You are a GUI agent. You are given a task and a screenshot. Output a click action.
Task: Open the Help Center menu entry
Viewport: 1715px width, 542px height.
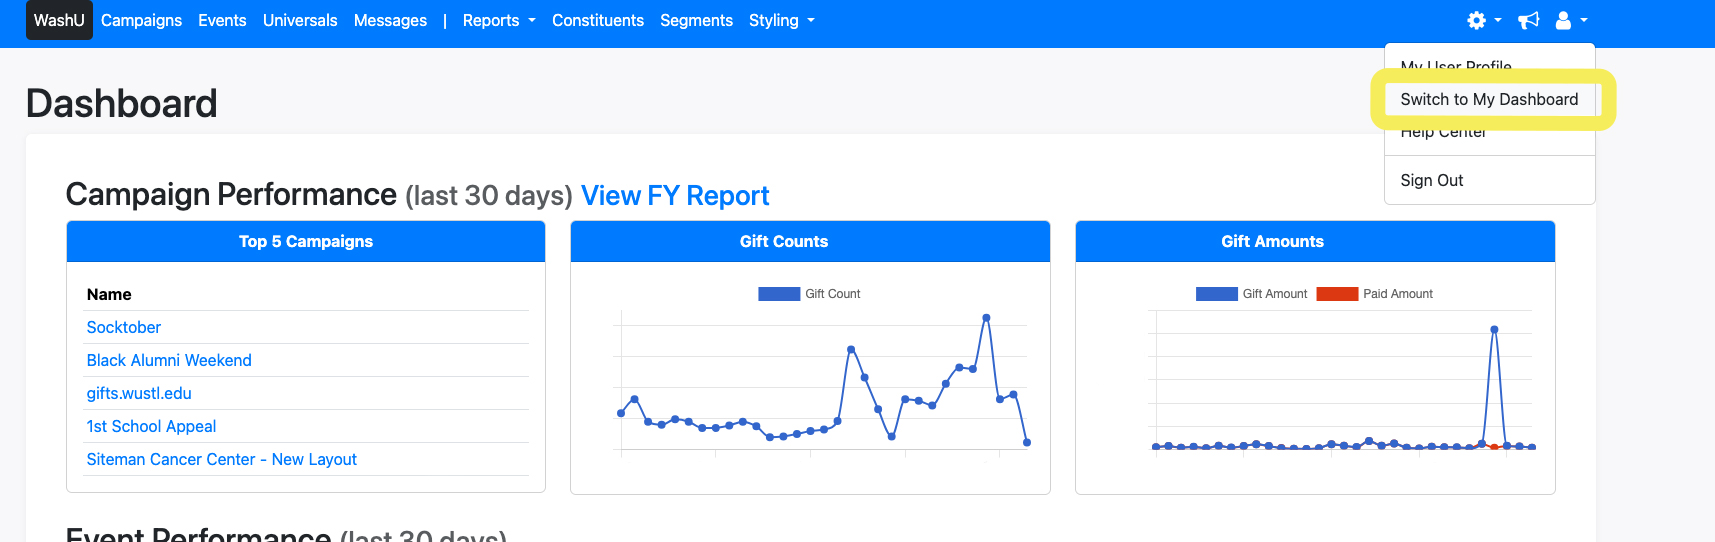coord(1443,132)
